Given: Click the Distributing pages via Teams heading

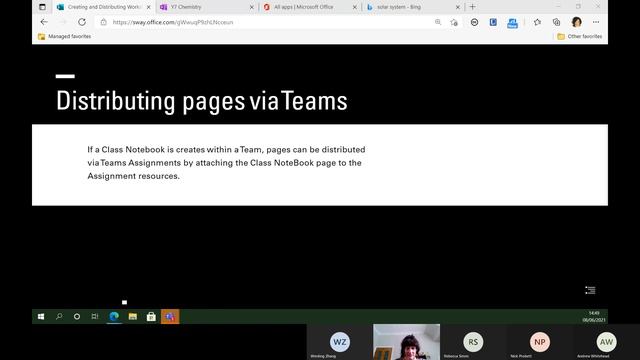Looking at the screenshot, I should coord(202,101).
